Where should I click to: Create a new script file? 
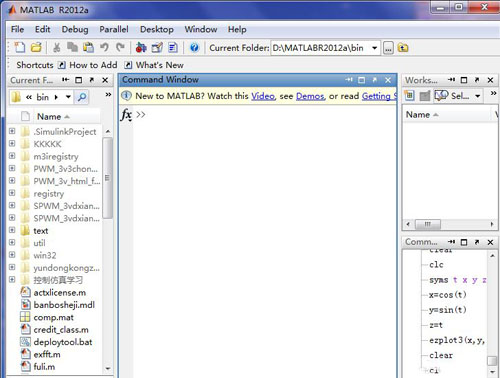click(20, 48)
